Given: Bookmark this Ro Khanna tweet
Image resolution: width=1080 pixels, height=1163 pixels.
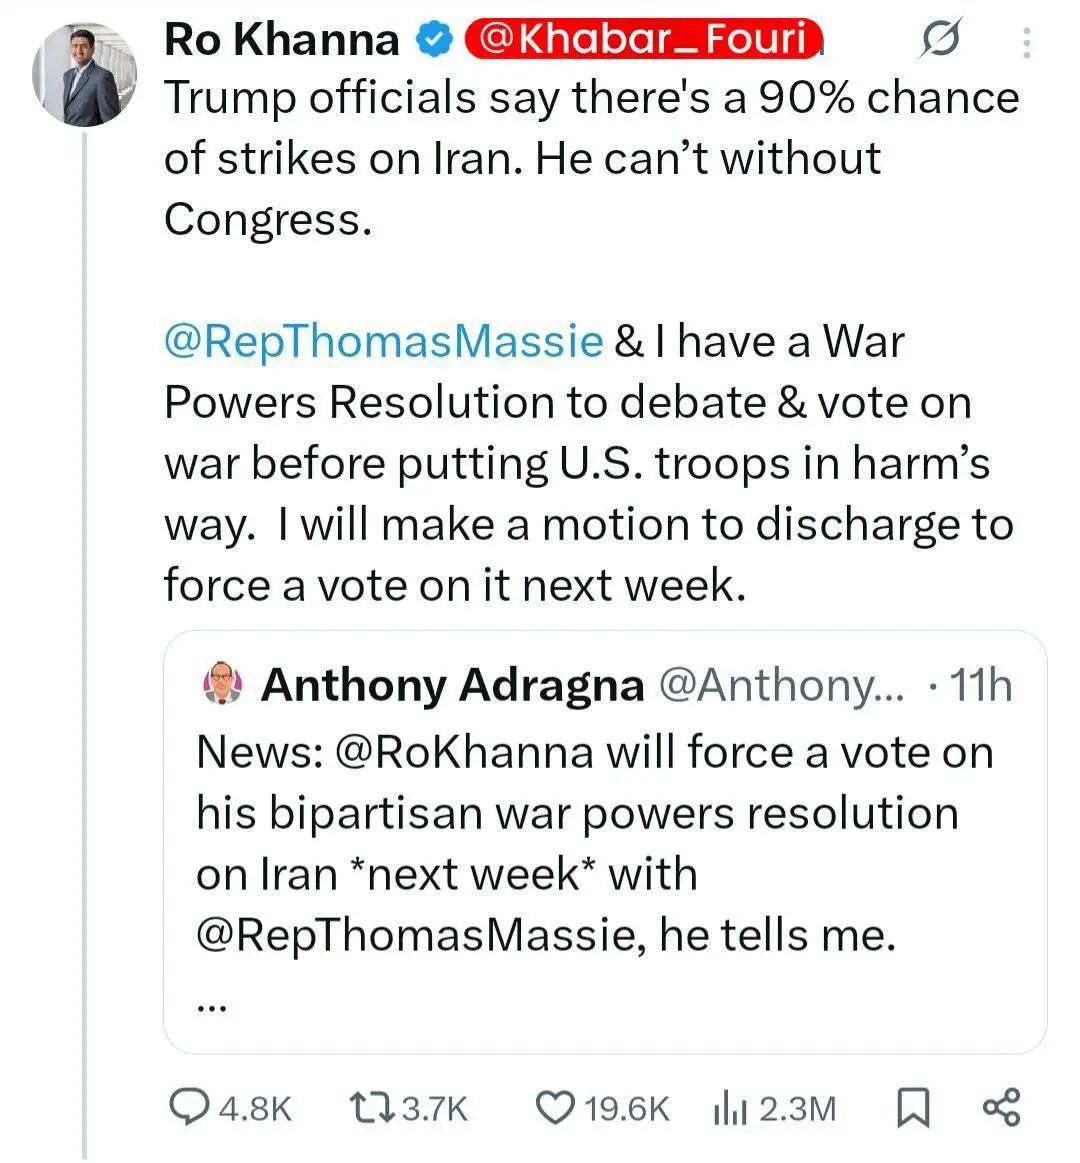Looking at the screenshot, I should click(x=911, y=1108).
